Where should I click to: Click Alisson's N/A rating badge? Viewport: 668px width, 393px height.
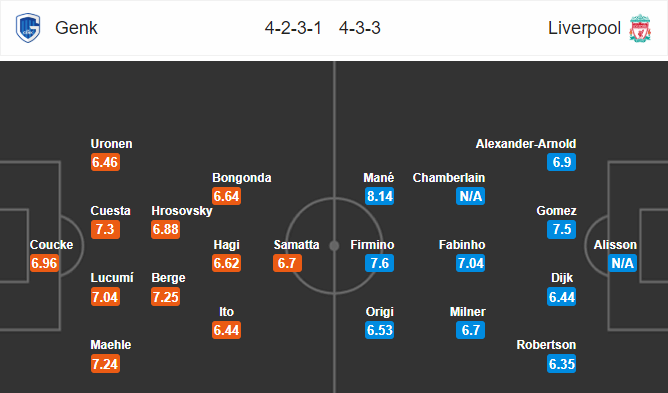click(623, 263)
